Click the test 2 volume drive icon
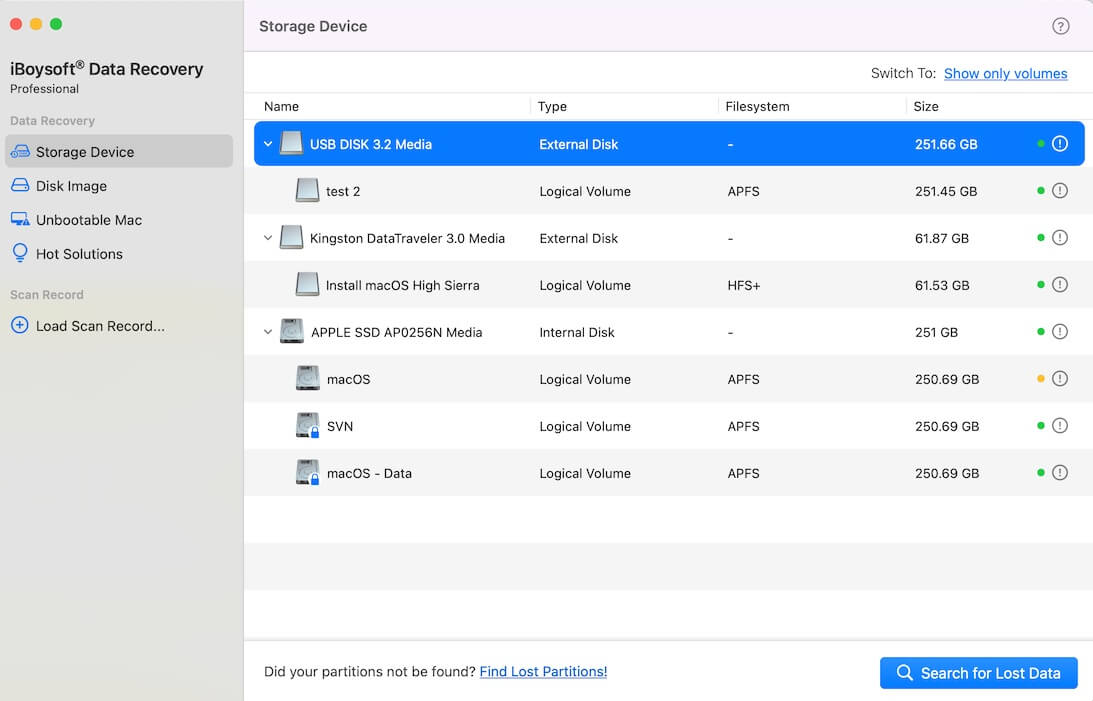The width and height of the screenshot is (1093, 701). point(307,190)
